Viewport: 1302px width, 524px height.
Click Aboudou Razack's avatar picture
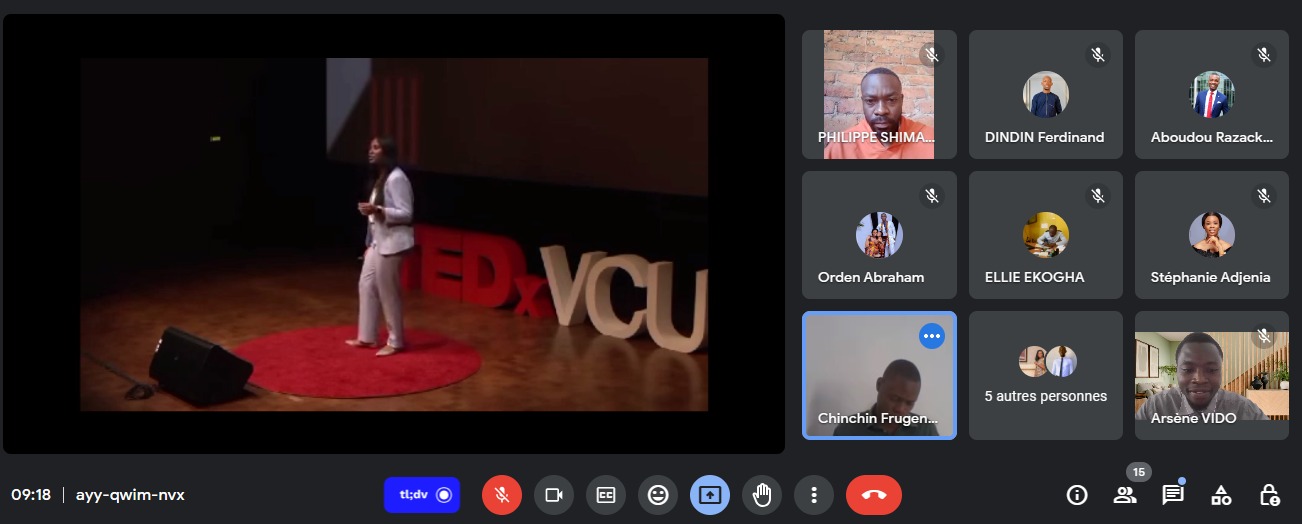coord(1212,95)
